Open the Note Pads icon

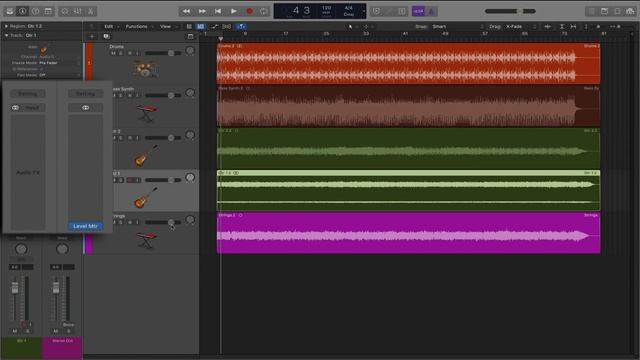pyautogui.click(x=604, y=11)
